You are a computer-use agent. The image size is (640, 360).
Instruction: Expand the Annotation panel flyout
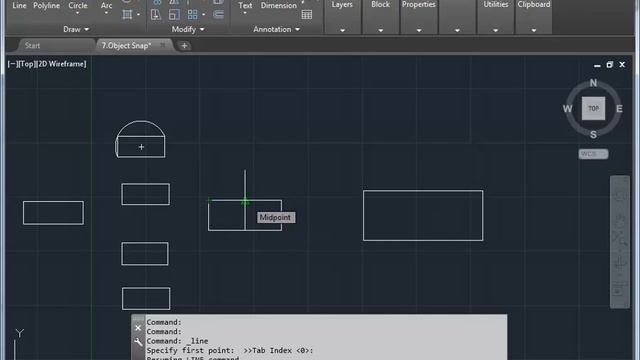click(x=276, y=29)
